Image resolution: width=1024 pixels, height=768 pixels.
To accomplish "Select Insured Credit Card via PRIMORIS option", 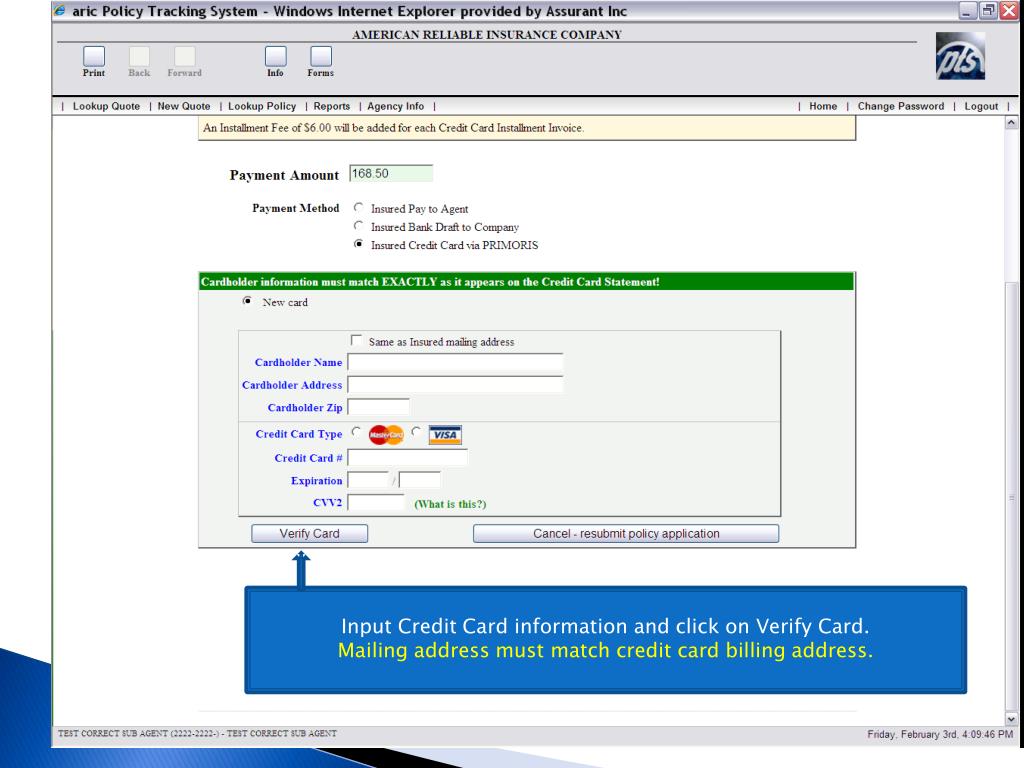I will (358, 244).
